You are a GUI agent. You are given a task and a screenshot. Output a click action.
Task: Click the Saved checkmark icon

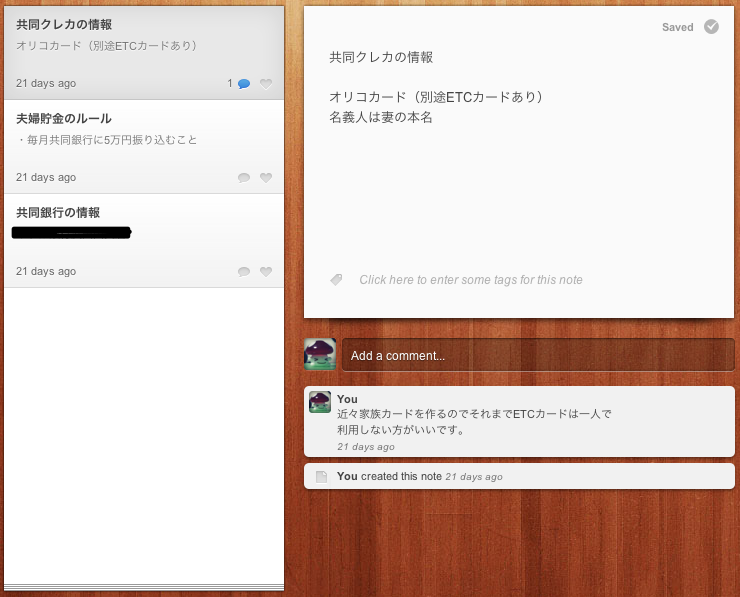coord(711,27)
